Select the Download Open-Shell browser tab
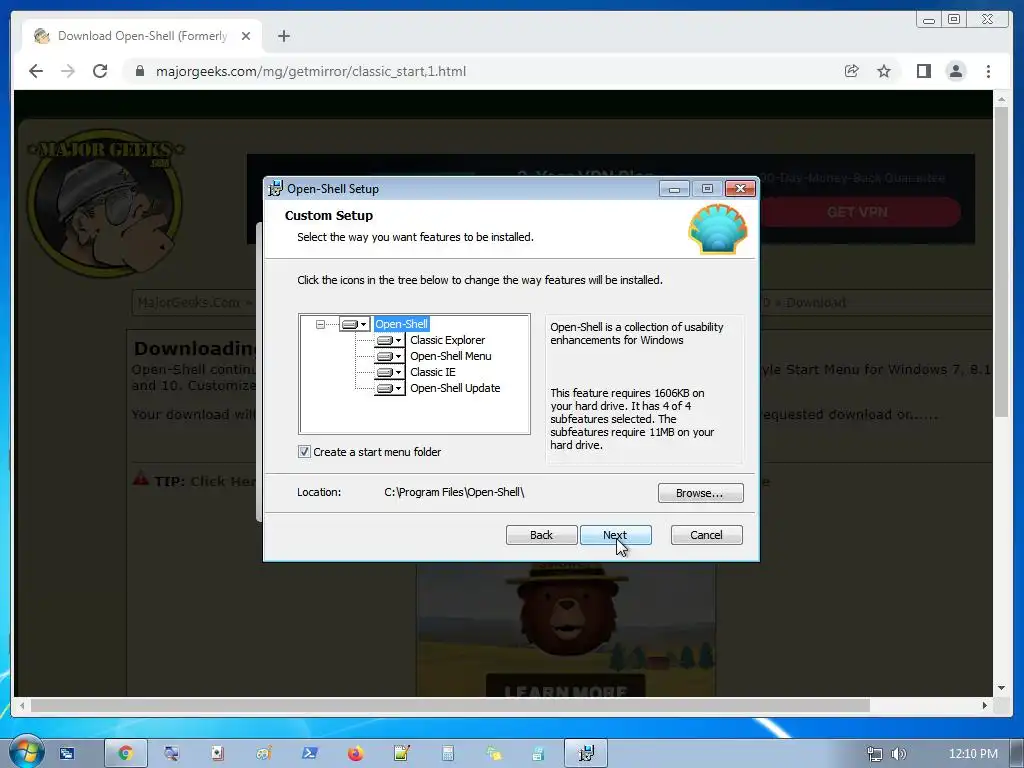 [x=142, y=36]
